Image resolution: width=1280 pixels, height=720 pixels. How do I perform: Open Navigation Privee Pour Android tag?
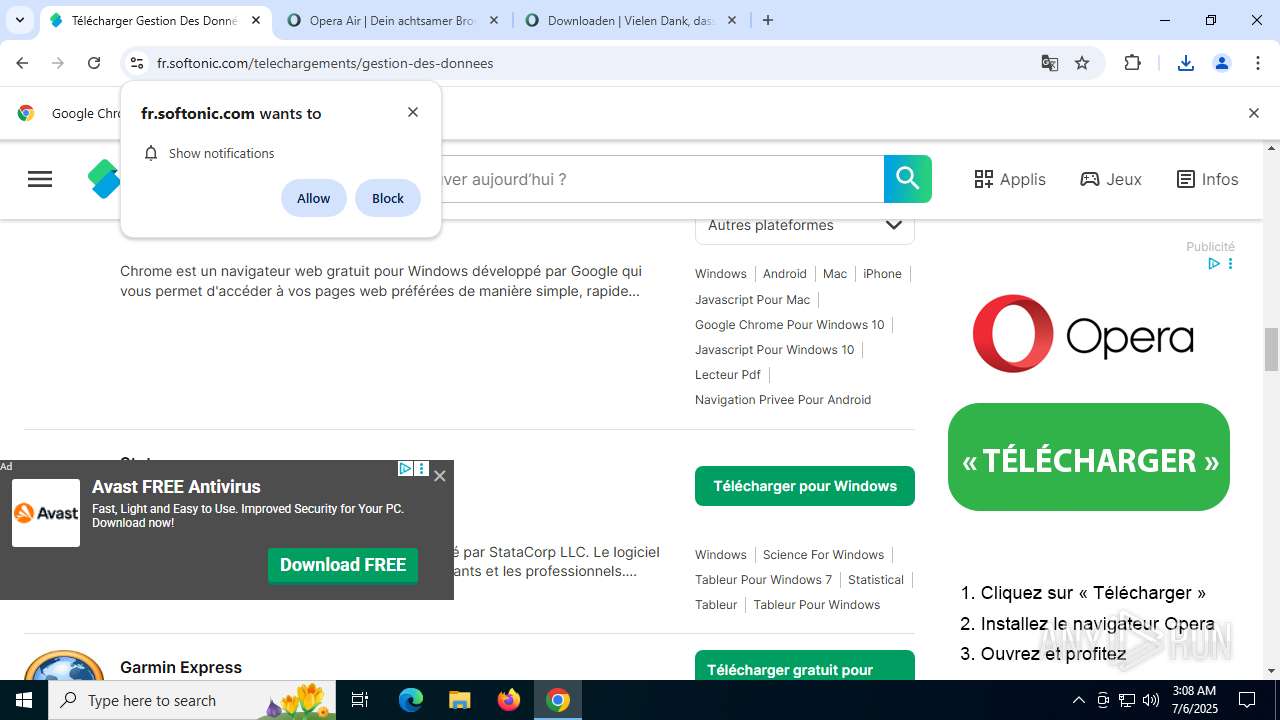783,399
